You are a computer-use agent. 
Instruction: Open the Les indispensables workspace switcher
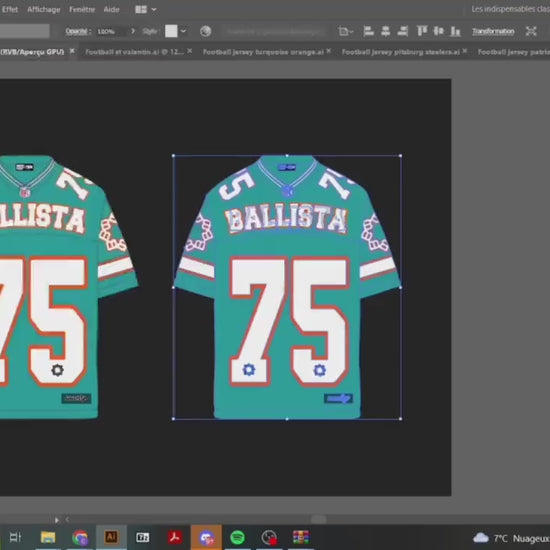510,9
